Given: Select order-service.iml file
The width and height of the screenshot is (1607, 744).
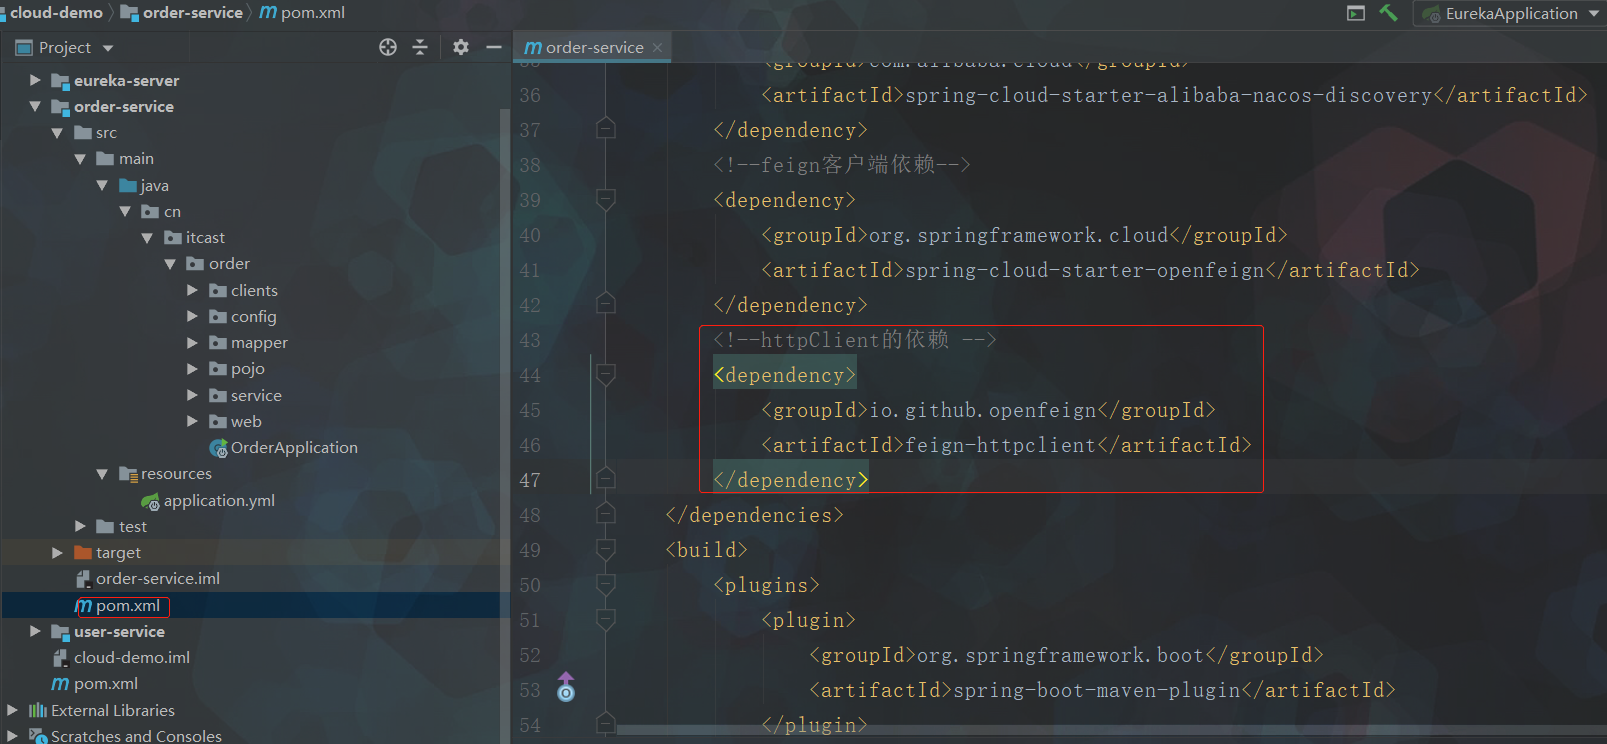Looking at the screenshot, I should (x=158, y=578).
